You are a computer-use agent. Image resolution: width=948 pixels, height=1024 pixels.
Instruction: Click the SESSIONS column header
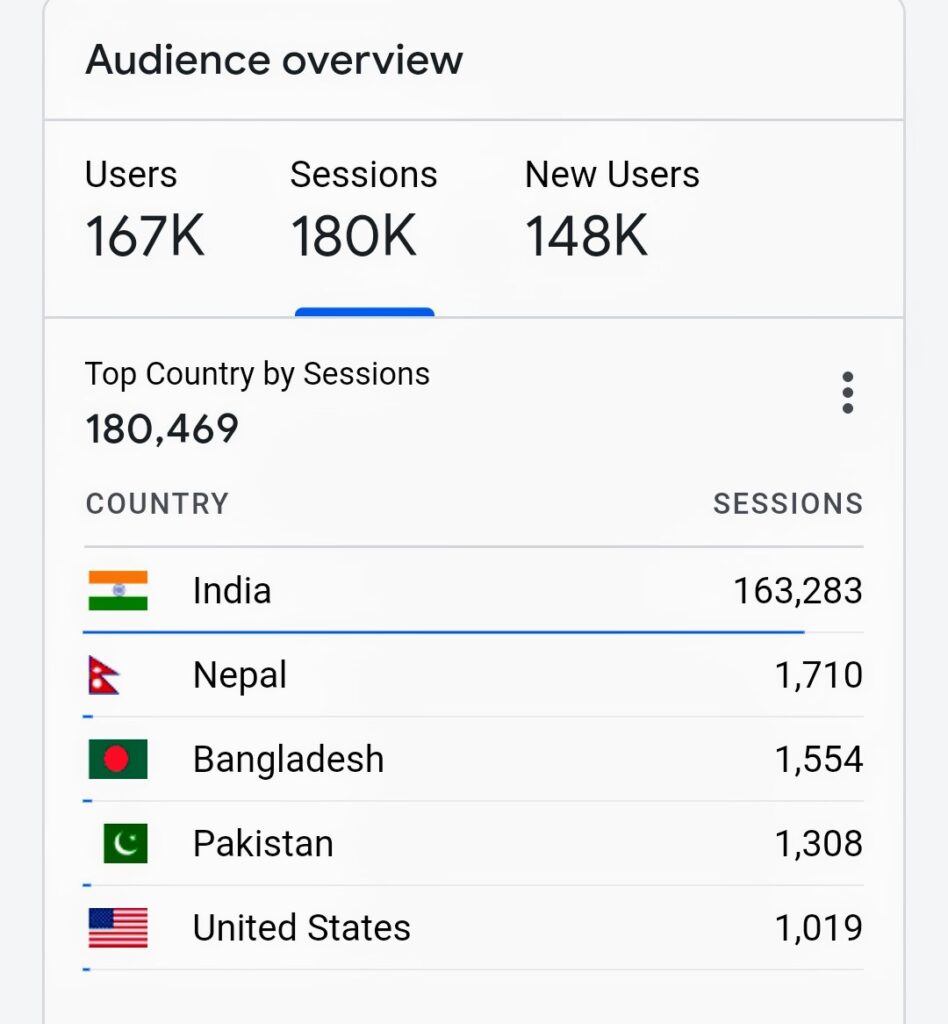[787, 503]
